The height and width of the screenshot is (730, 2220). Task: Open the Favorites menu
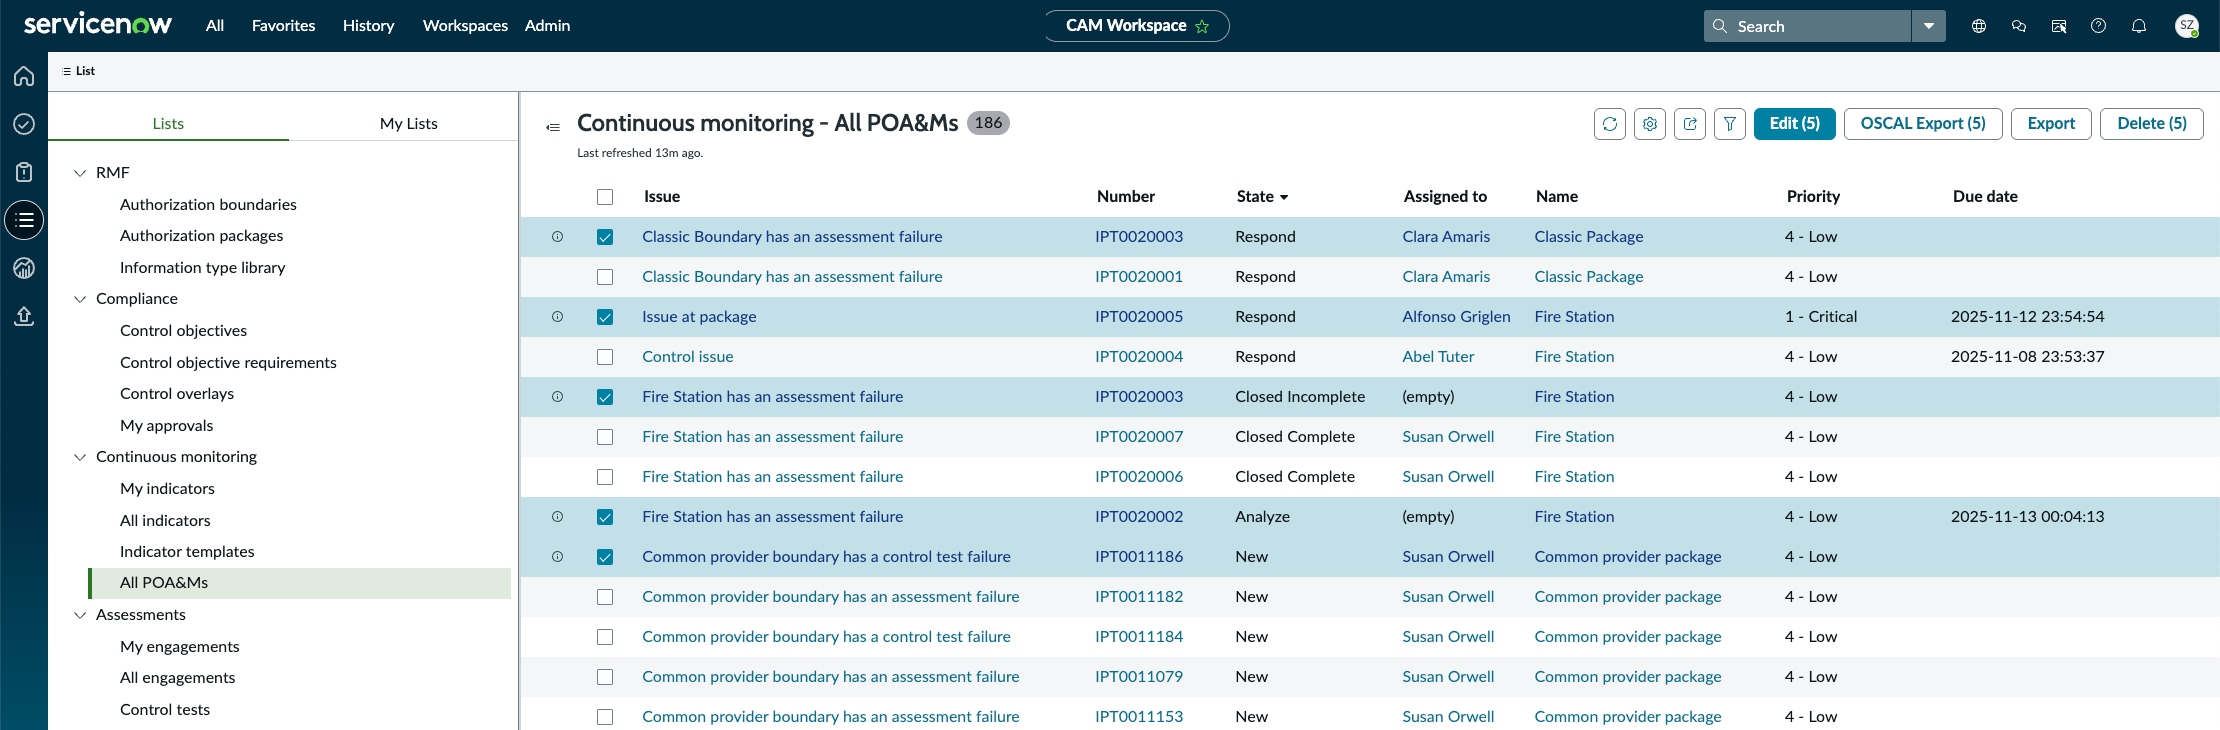pos(283,26)
